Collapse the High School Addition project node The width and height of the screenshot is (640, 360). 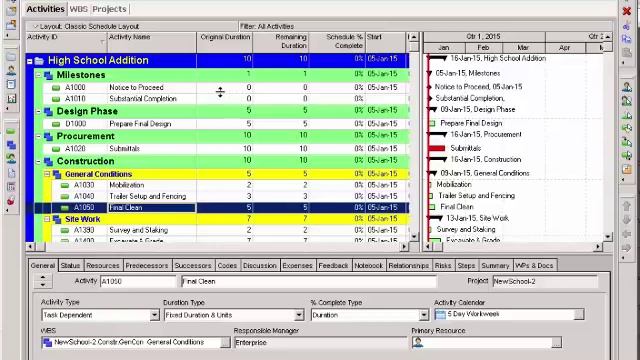click(30, 61)
